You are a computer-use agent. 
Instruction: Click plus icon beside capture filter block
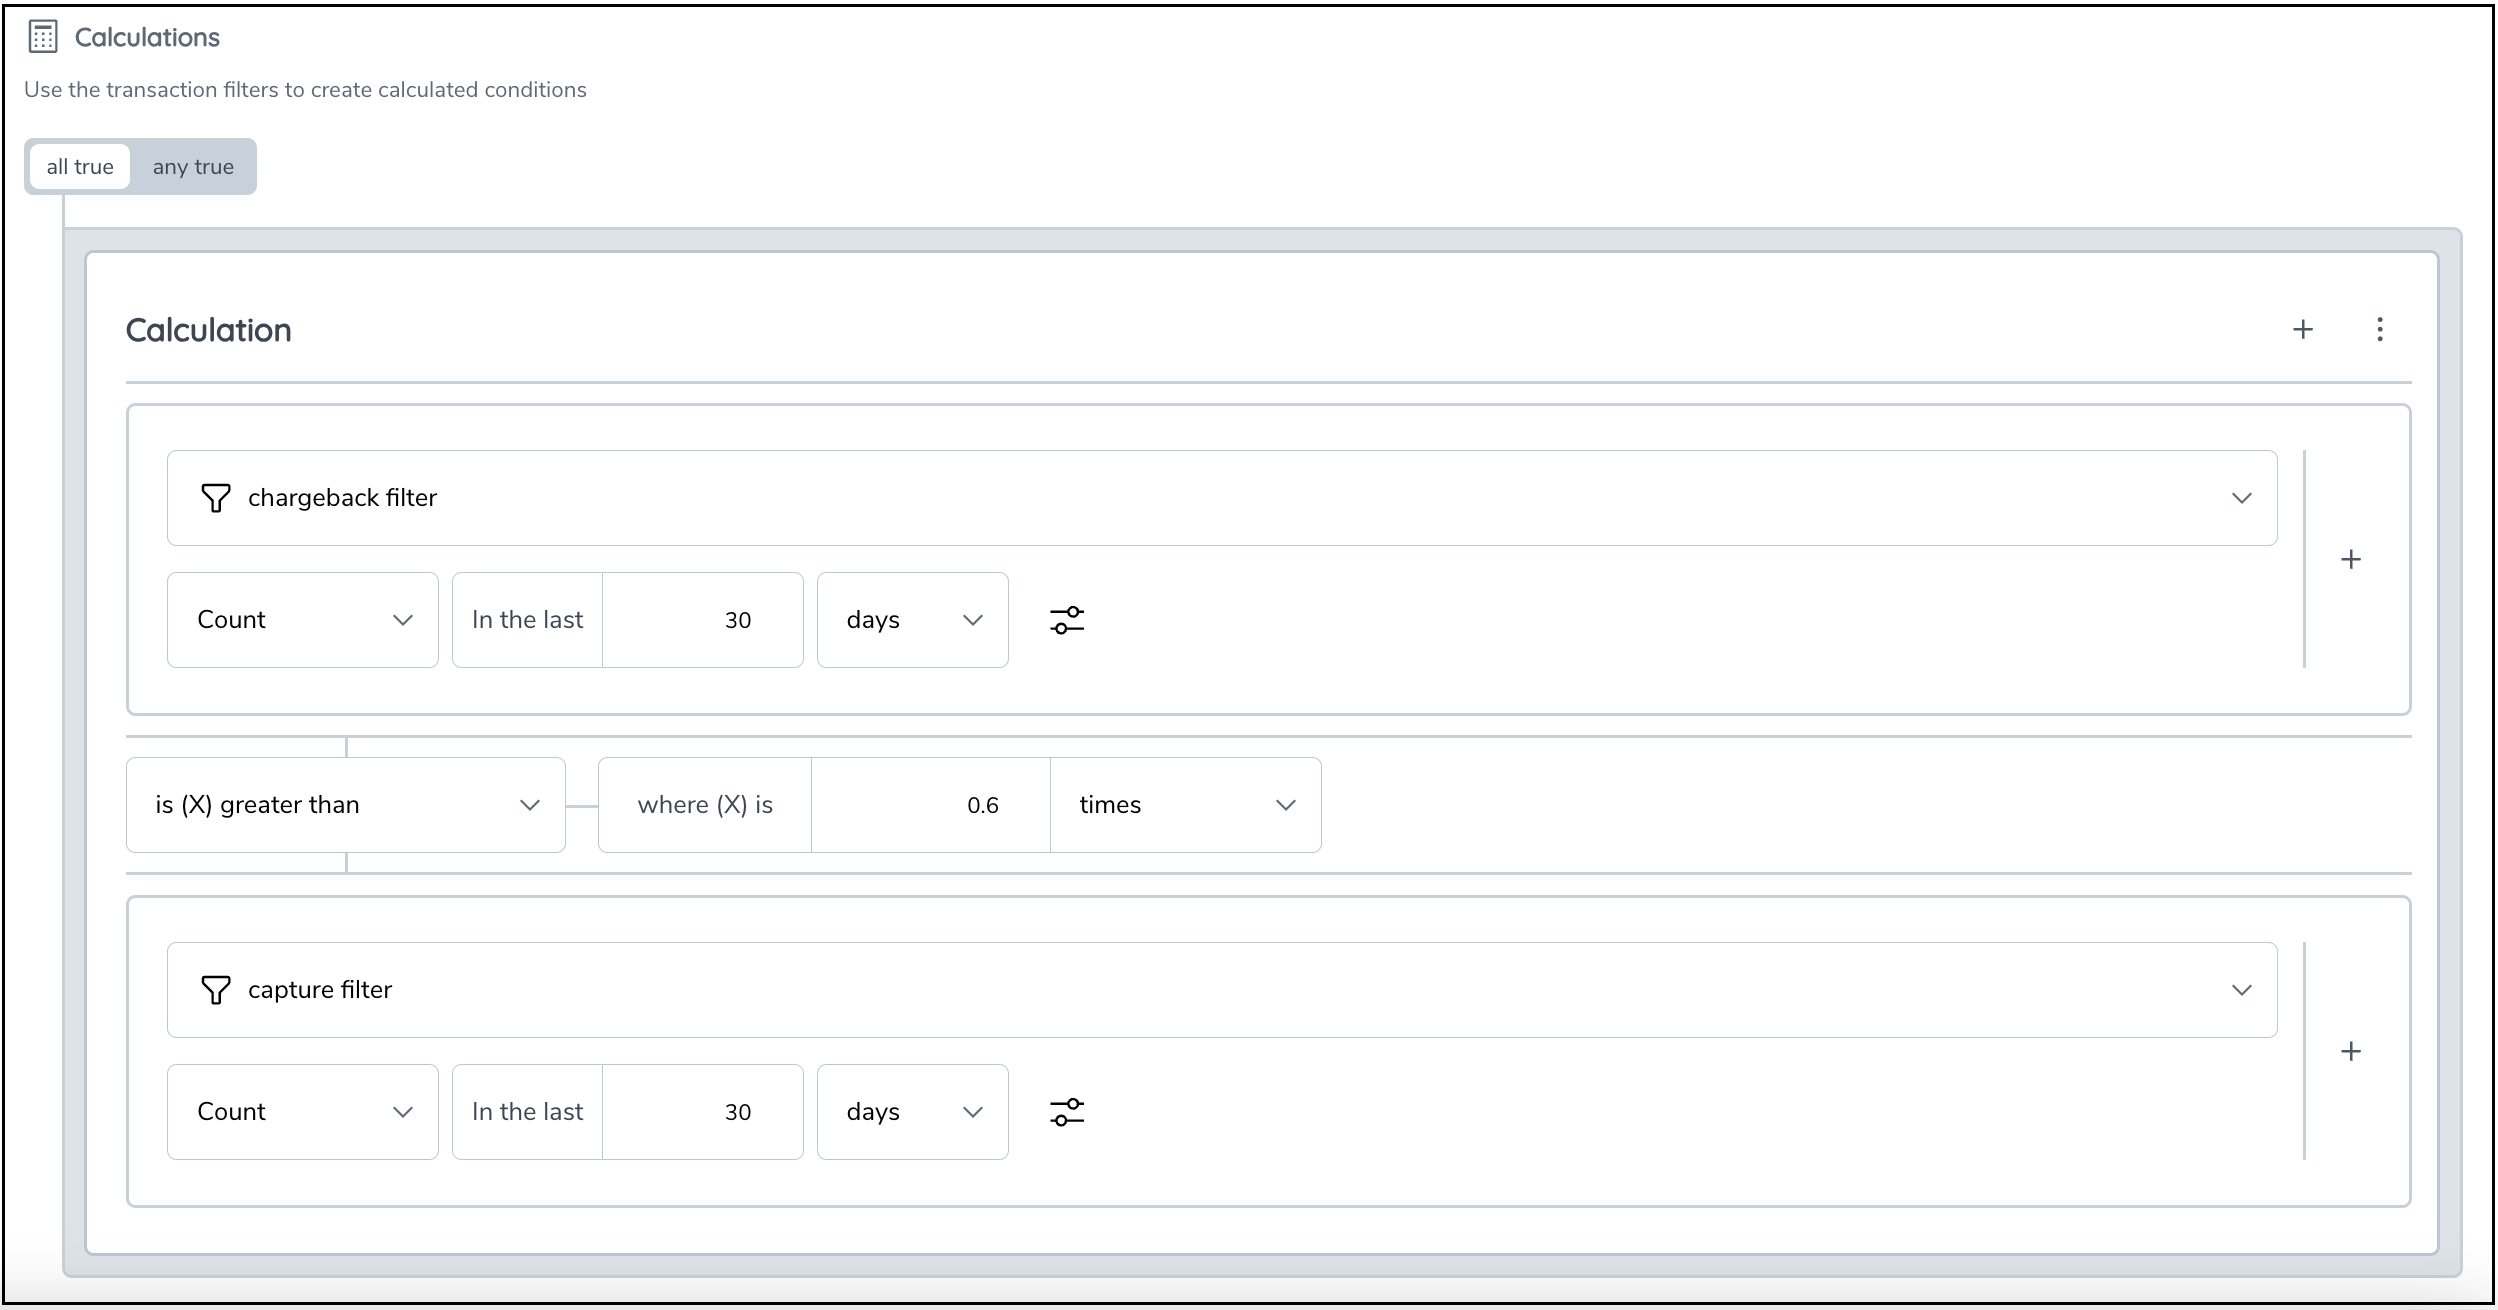click(x=2350, y=1052)
